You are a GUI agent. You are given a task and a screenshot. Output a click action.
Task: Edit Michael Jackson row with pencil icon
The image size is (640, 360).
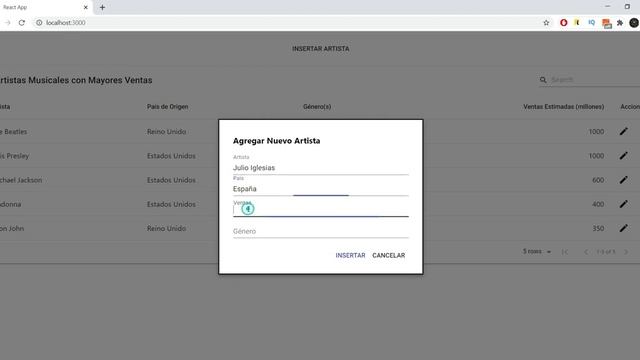coord(623,180)
